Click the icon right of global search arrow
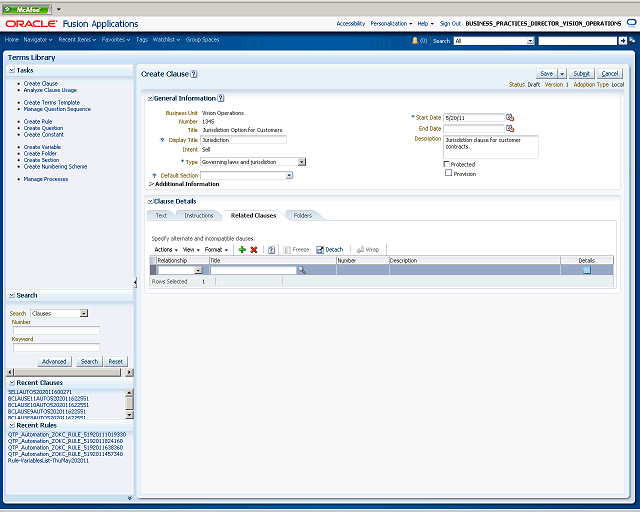 [632, 40]
